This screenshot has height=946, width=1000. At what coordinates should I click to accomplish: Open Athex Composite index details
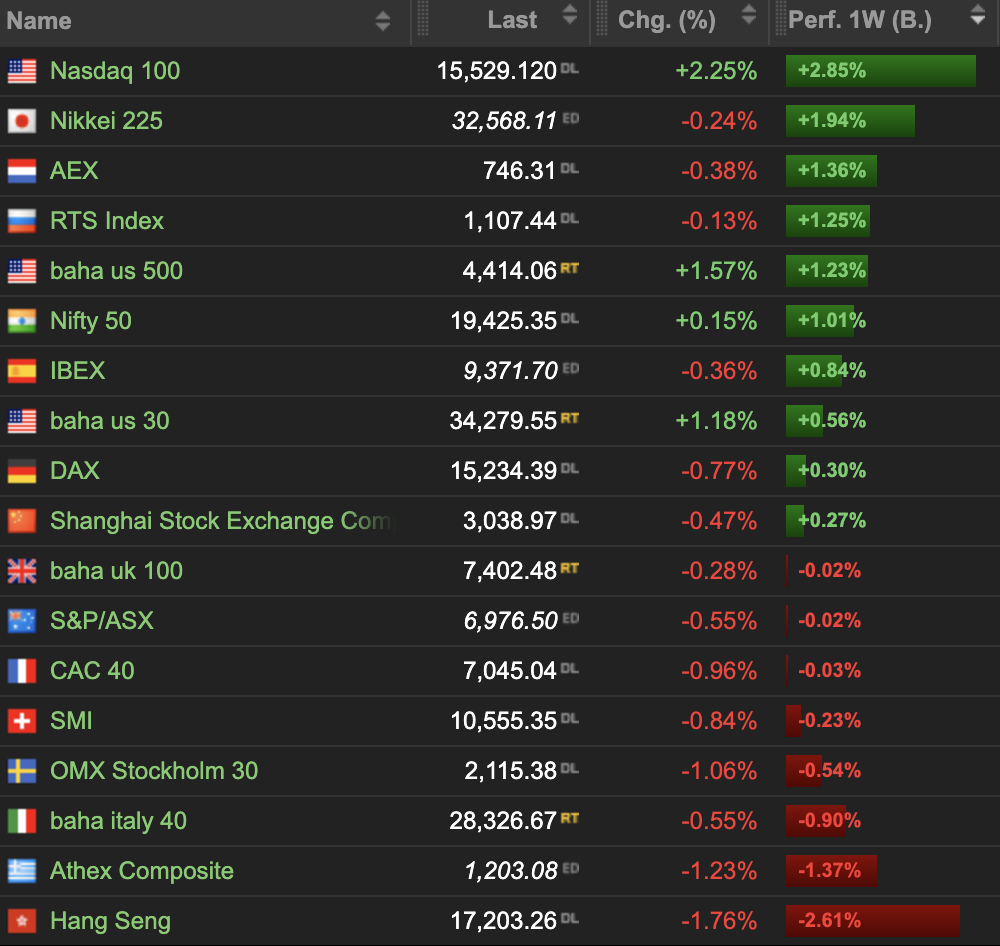142,871
